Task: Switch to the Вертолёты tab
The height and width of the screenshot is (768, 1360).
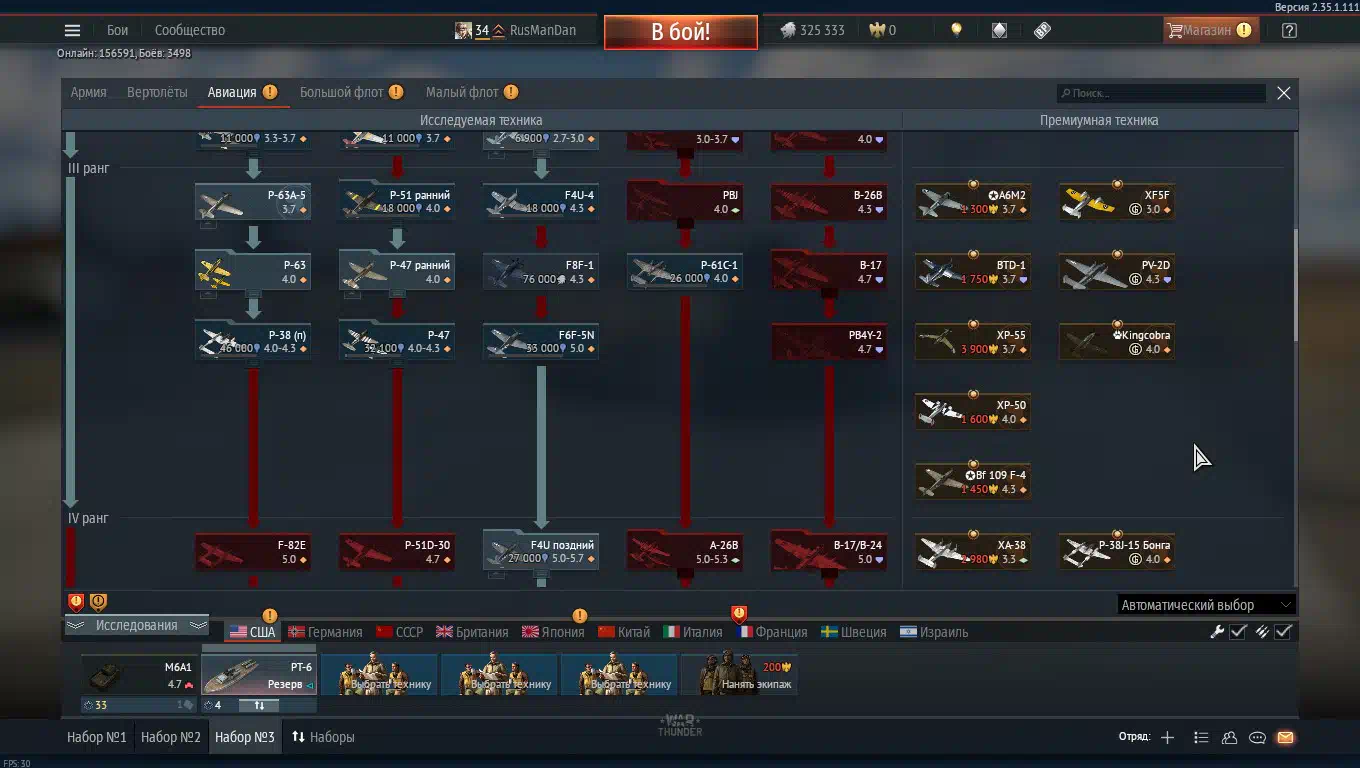Action: pyautogui.click(x=157, y=92)
